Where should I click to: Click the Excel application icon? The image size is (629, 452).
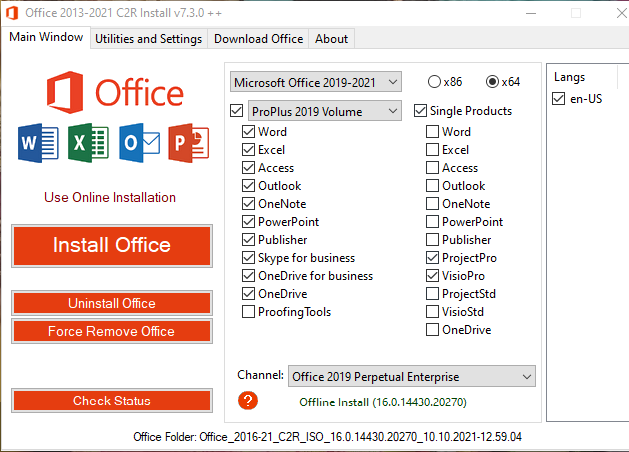pyautogui.click(x=88, y=143)
